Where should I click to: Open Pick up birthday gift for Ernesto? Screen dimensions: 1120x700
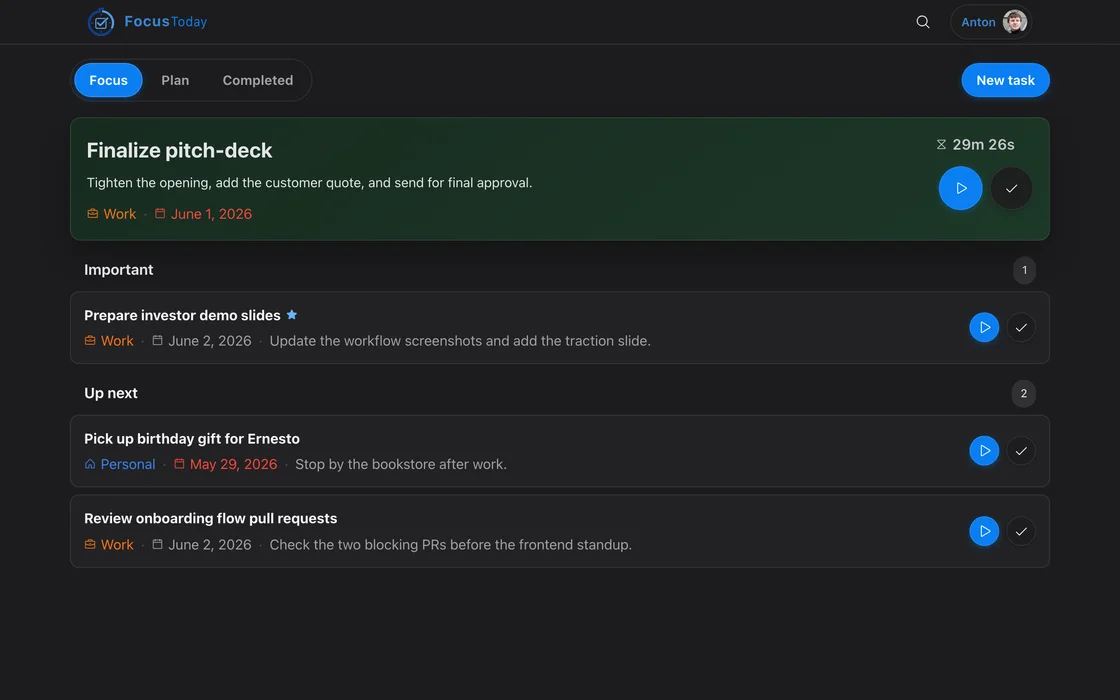tap(192, 439)
